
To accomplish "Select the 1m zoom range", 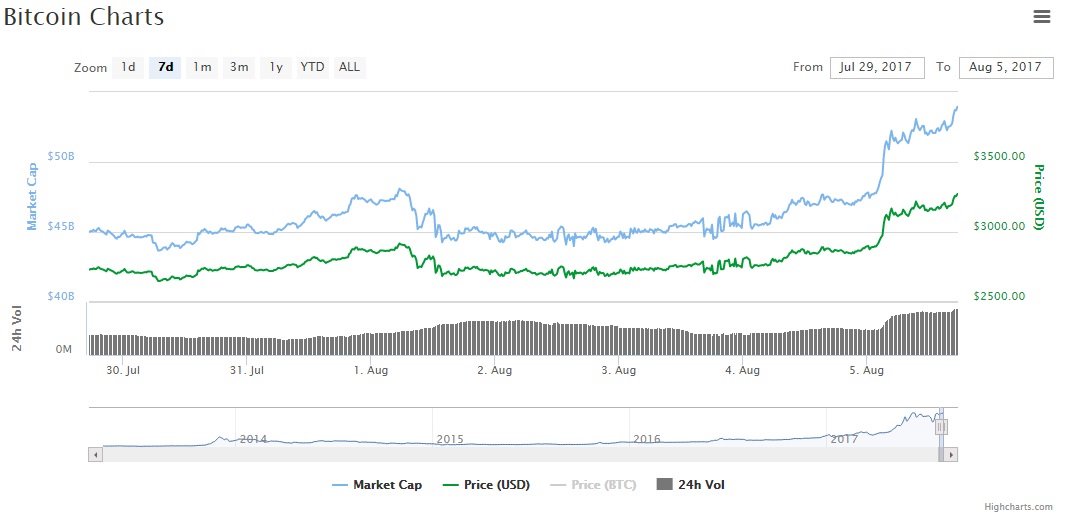I will point(202,67).
